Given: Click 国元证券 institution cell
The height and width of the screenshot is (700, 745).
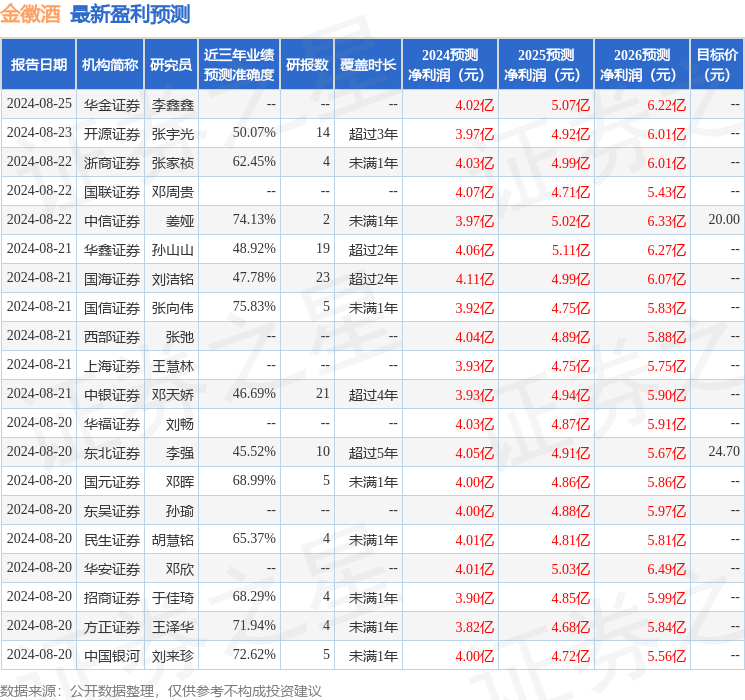Looking at the screenshot, I should point(112,482).
